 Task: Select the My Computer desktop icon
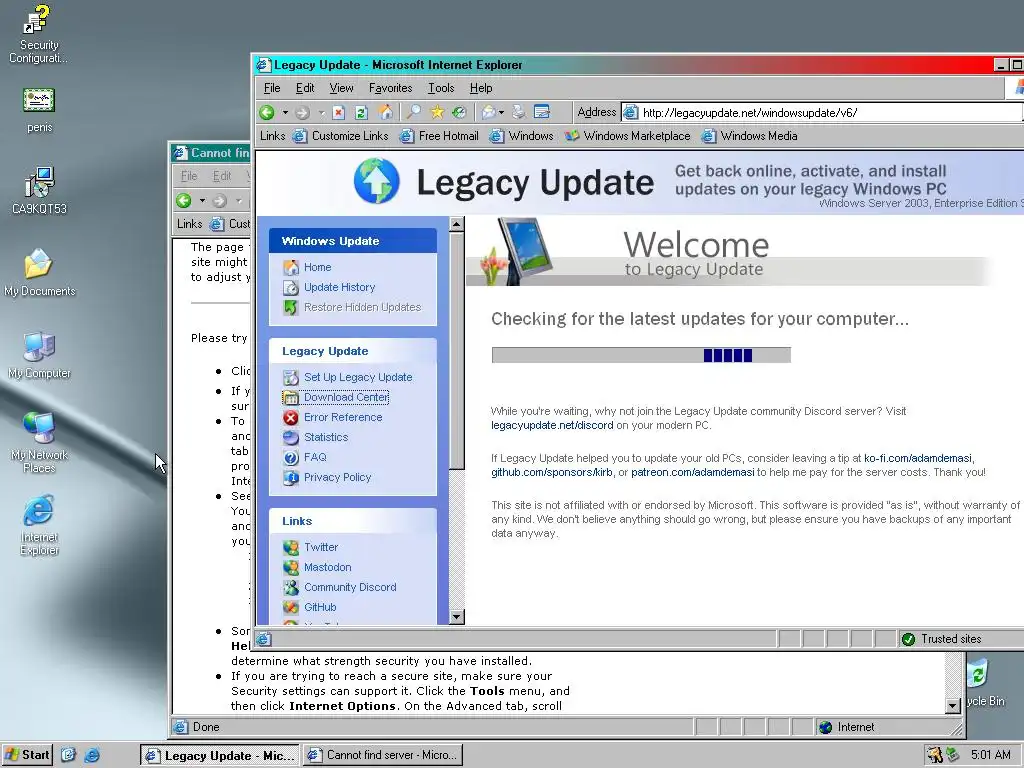[39, 355]
